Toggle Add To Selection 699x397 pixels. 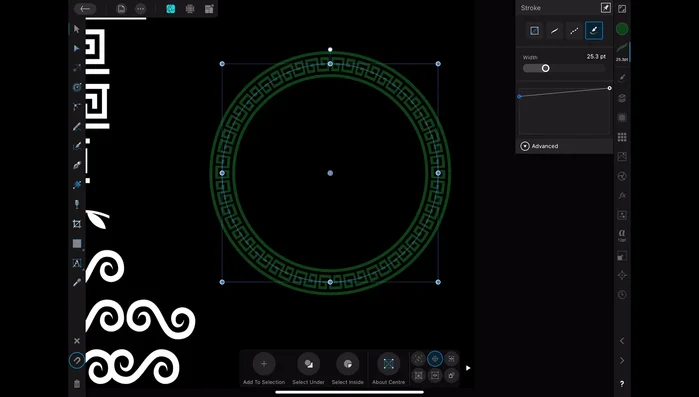tap(264, 369)
